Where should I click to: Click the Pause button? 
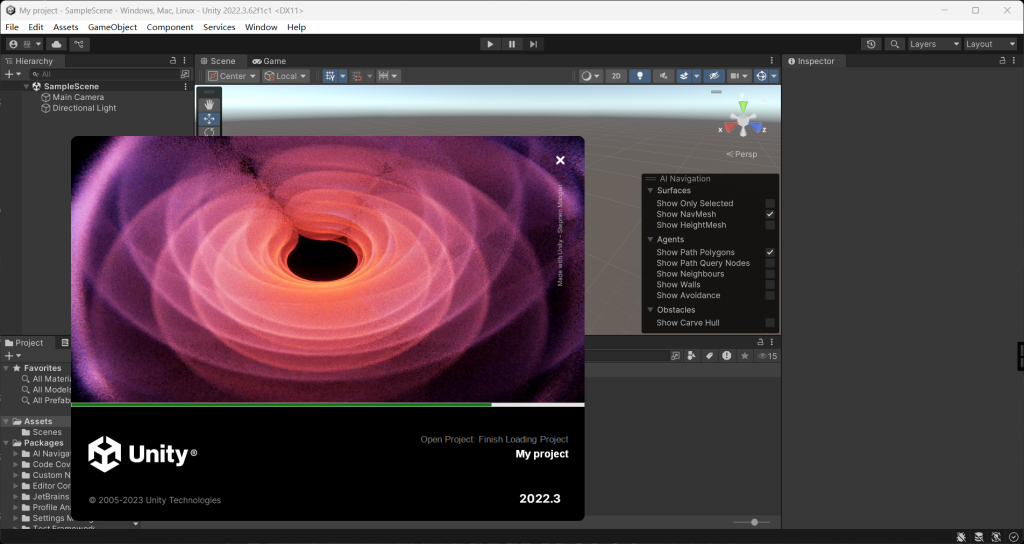(x=511, y=44)
